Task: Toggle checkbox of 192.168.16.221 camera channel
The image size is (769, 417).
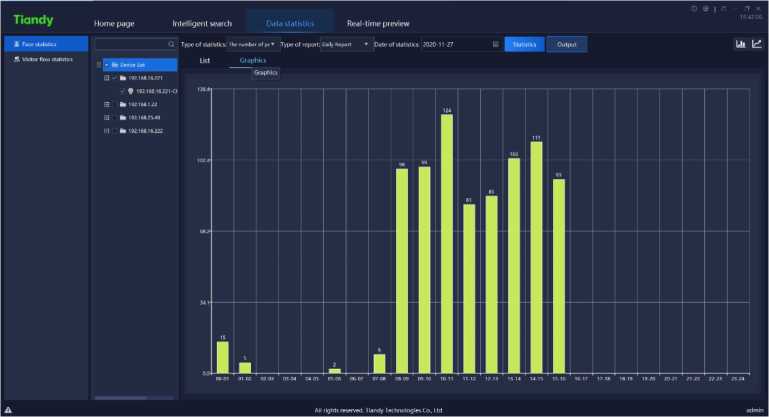Action: 122,91
